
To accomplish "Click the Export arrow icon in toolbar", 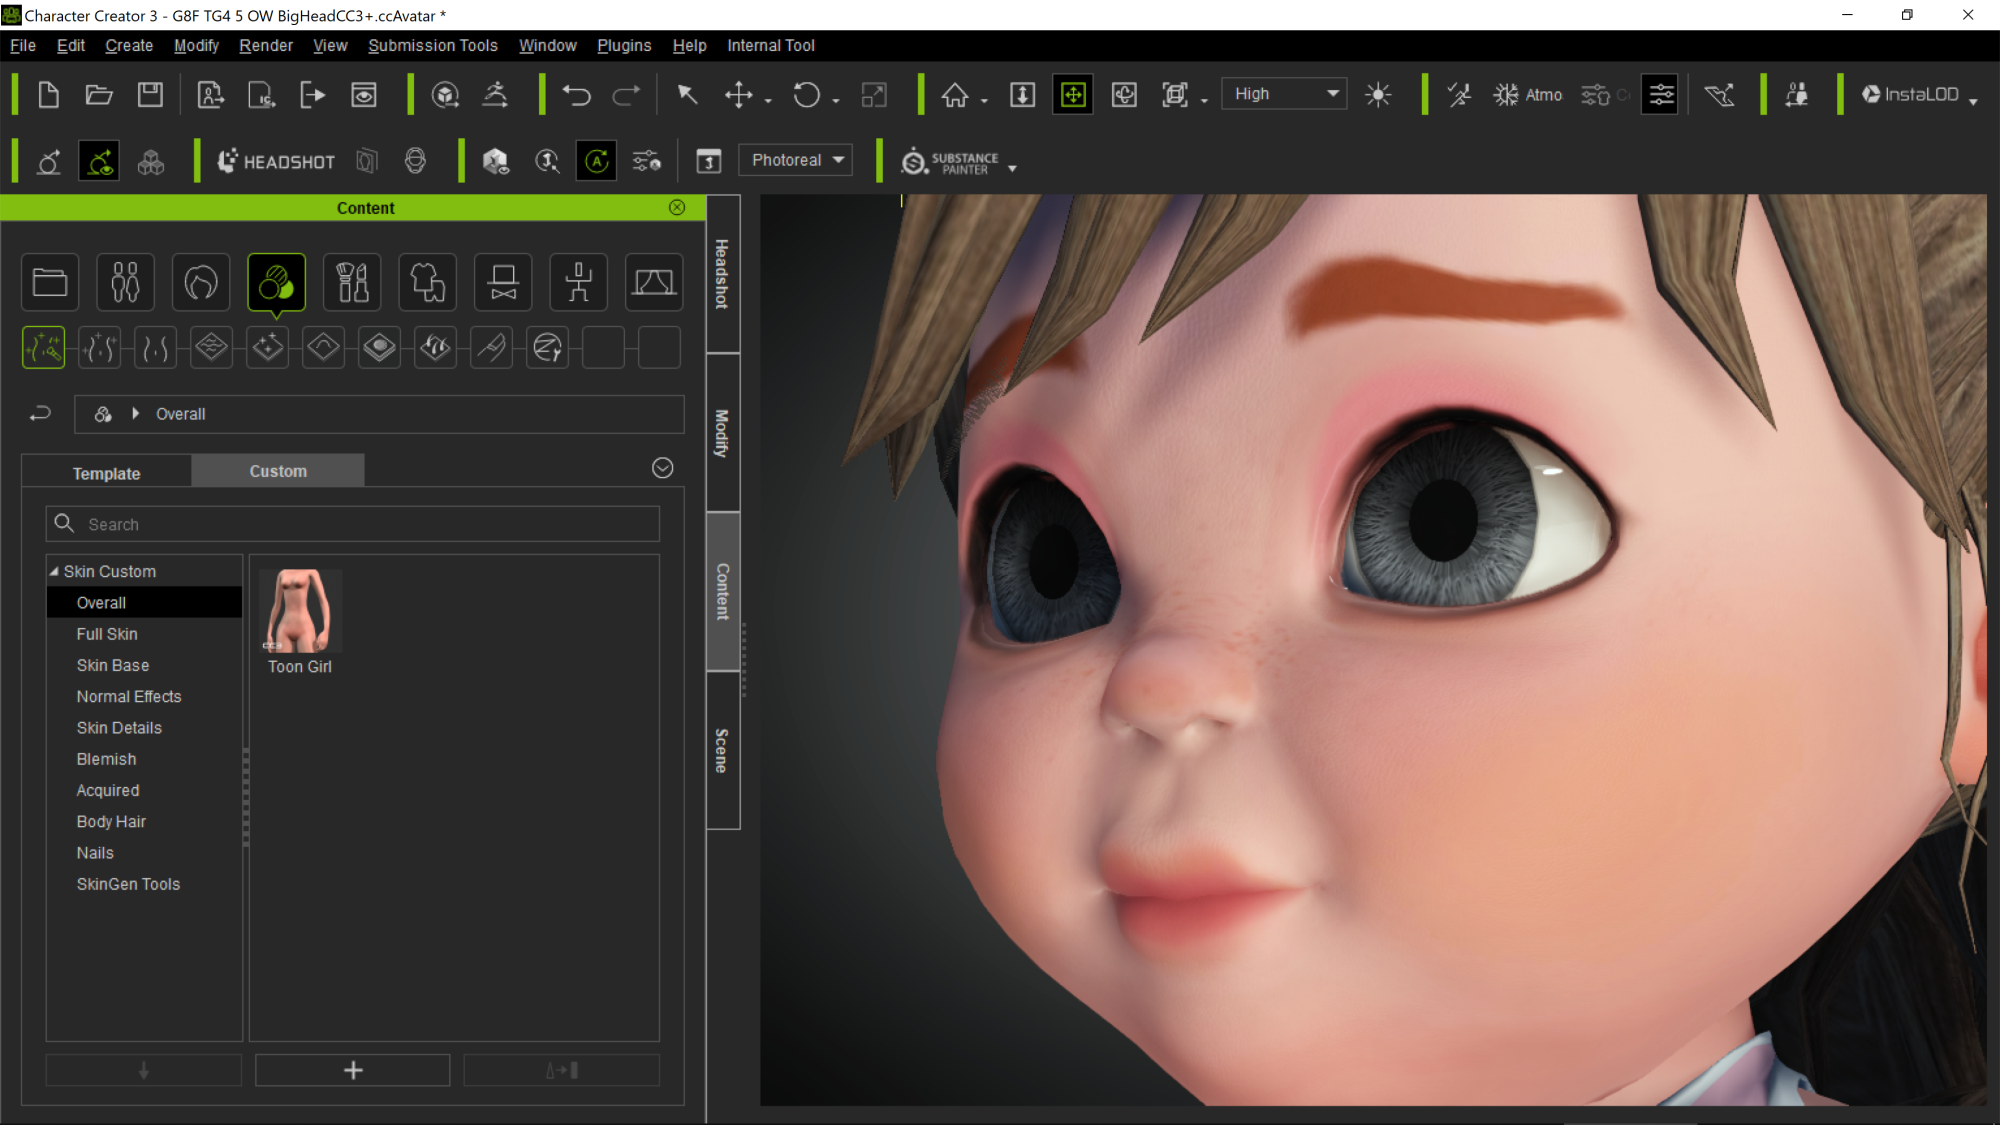I will (312, 95).
